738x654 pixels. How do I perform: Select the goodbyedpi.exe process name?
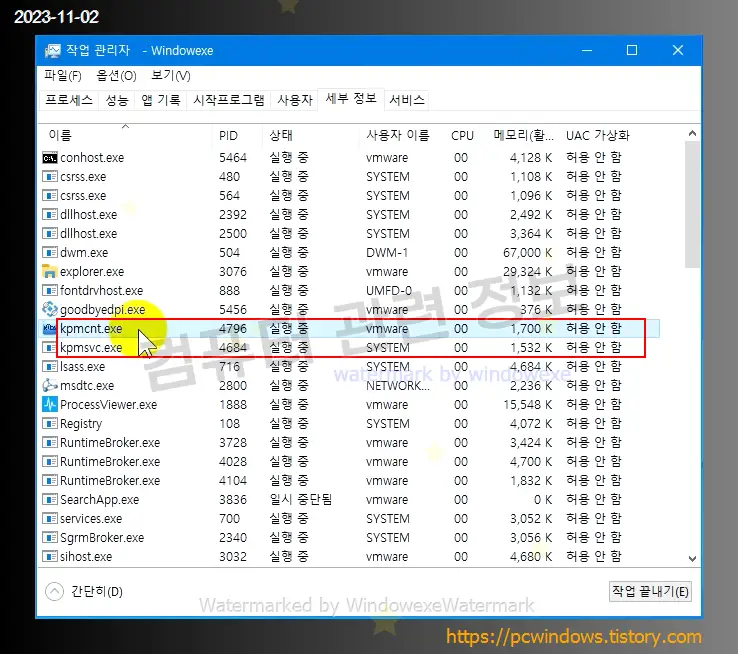[x=103, y=310]
